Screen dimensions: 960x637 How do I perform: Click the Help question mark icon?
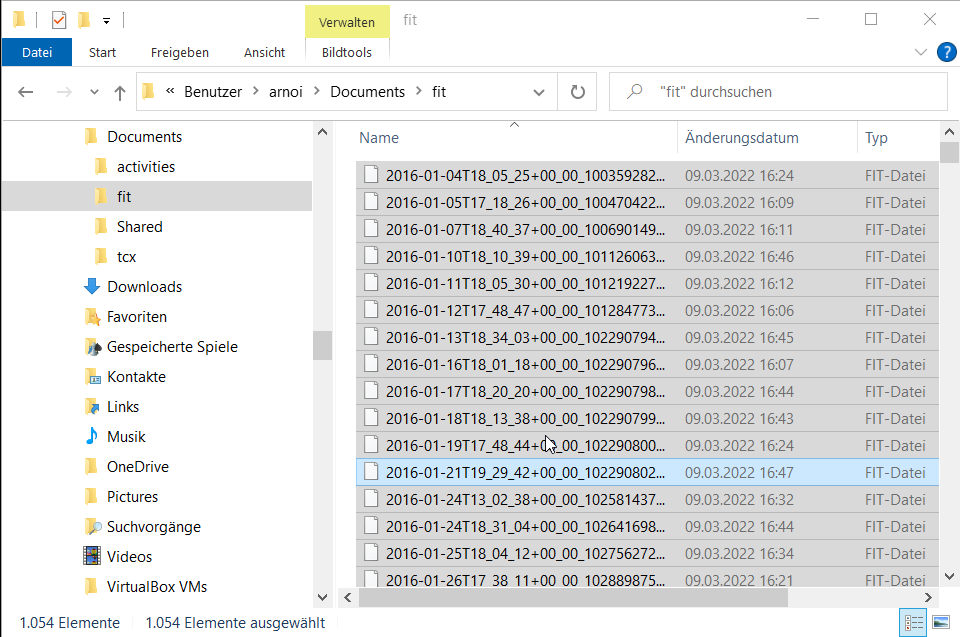(946, 52)
